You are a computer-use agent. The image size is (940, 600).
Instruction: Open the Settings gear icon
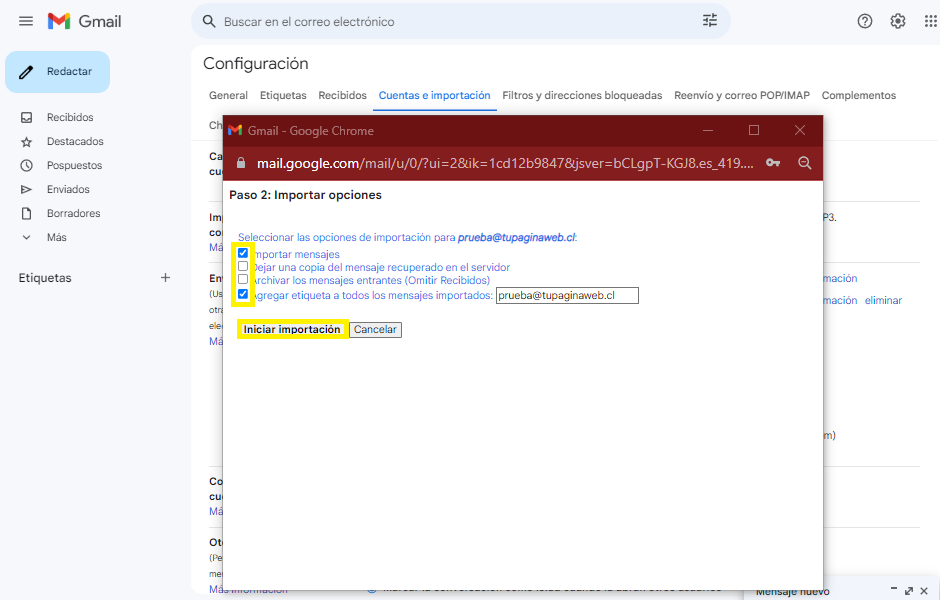(x=898, y=21)
